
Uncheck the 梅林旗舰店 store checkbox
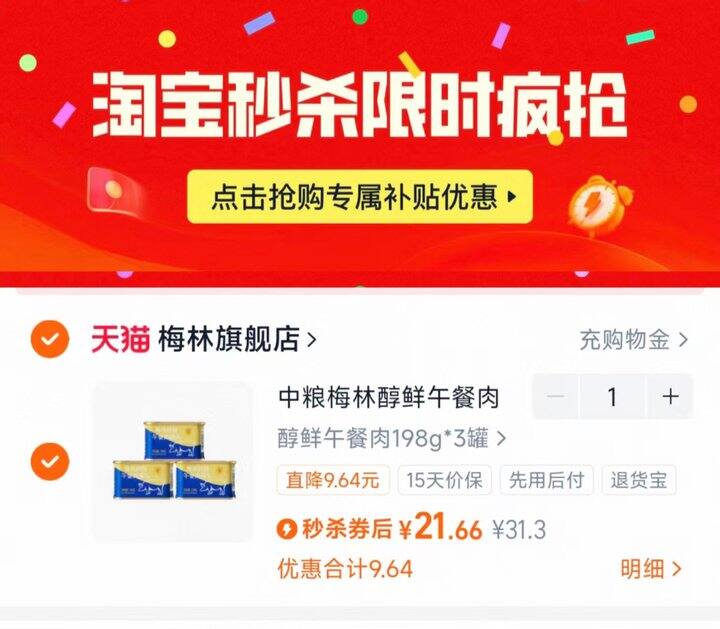point(50,339)
